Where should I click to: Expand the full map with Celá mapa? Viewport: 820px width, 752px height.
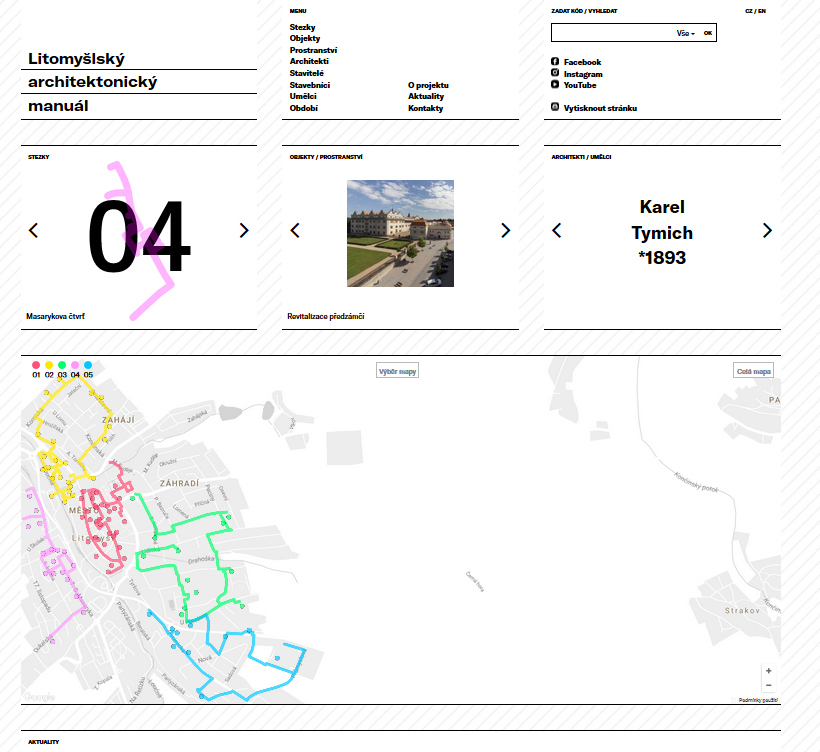pyautogui.click(x=753, y=371)
